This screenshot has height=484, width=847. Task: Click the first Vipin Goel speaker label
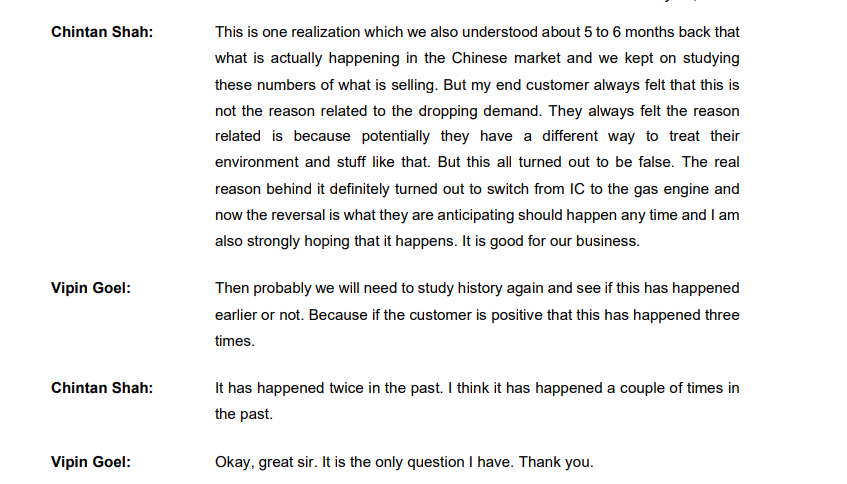click(x=91, y=288)
